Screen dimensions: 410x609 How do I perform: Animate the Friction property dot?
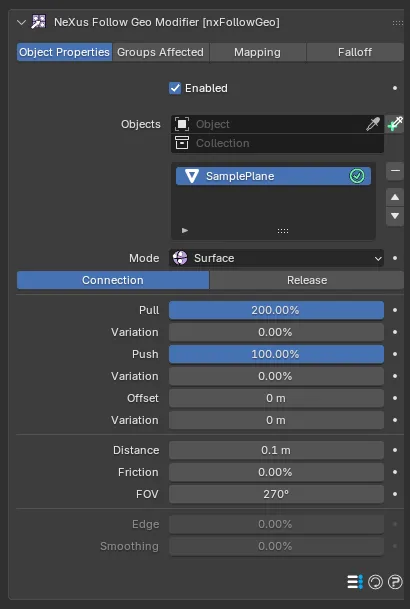(395, 472)
